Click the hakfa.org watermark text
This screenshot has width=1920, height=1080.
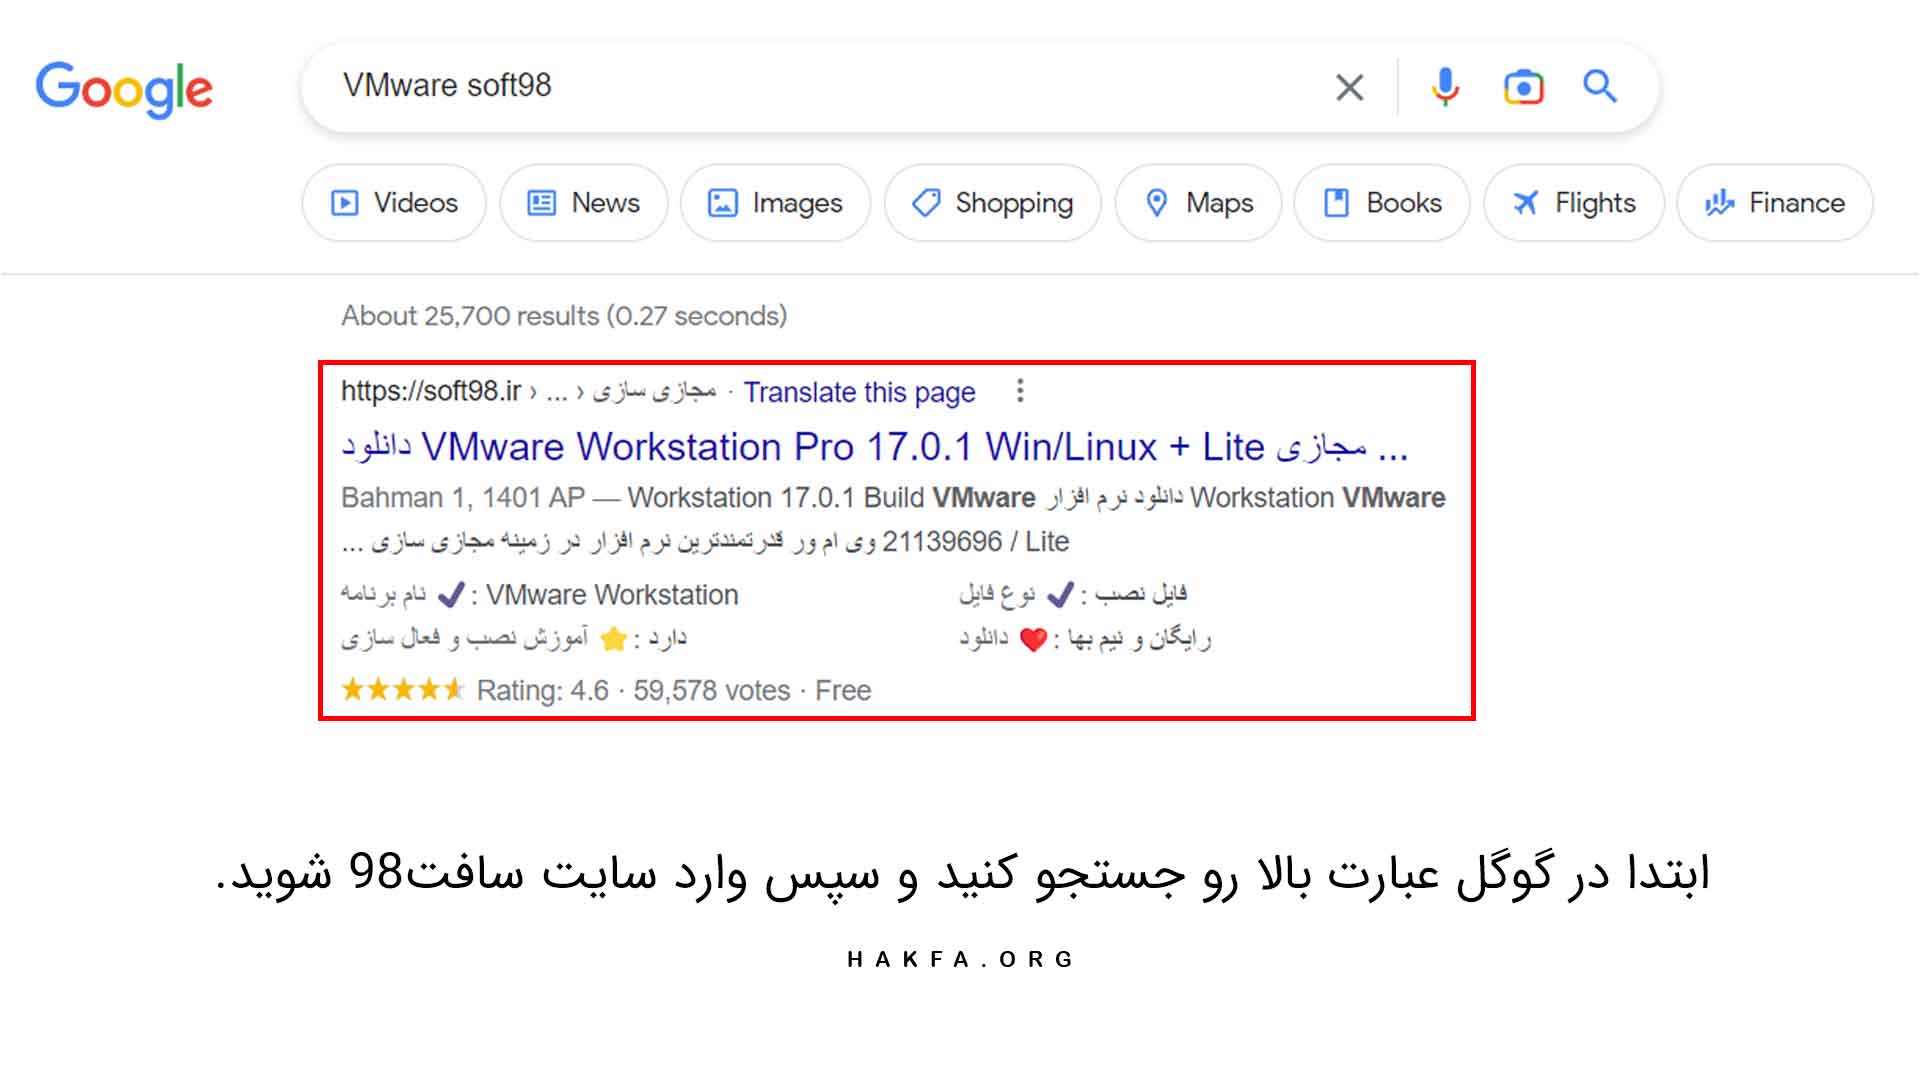pyautogui.click(x=960, y=959)
